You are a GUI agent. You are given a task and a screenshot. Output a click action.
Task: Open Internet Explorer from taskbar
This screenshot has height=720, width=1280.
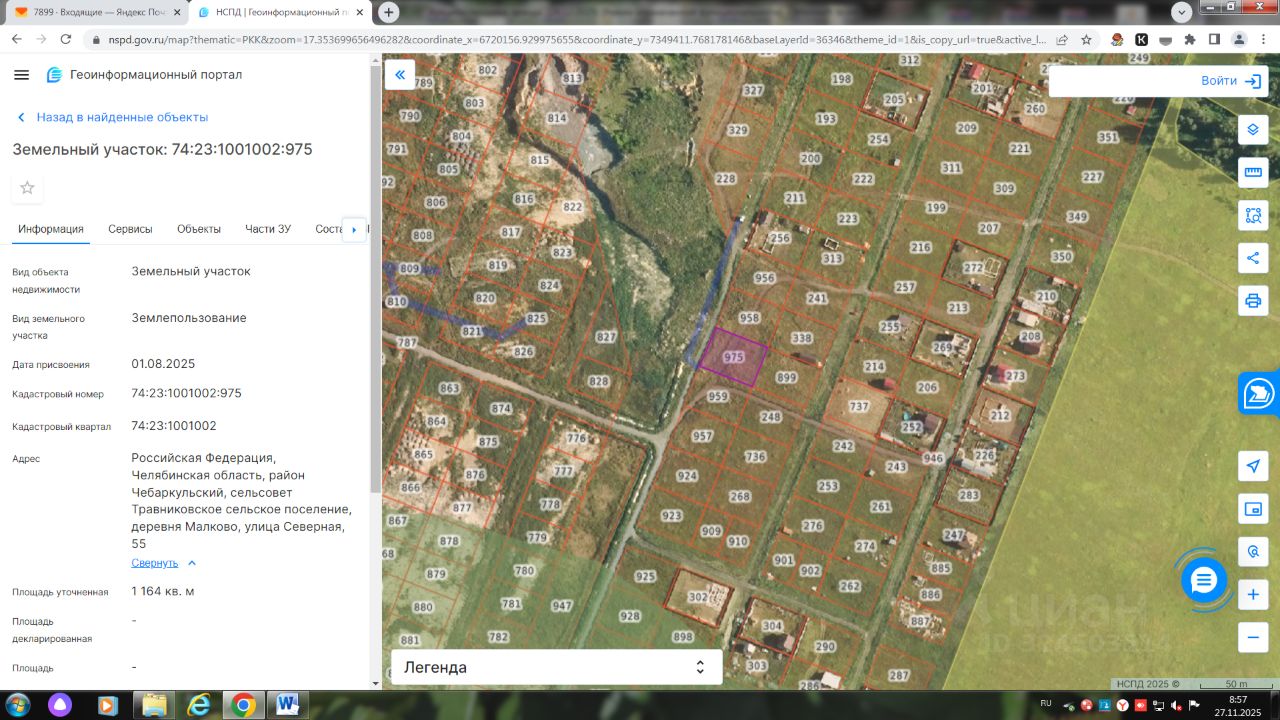[200, 705]
